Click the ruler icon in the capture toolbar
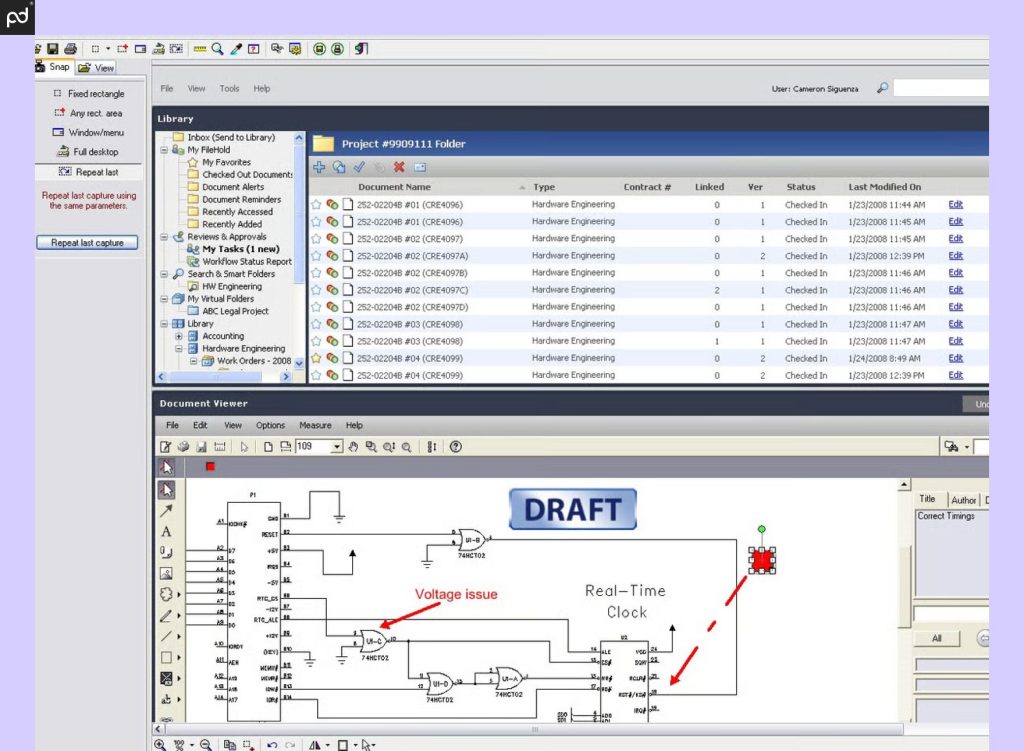The width and height of the screenshot is (1024, 751). [x=200, y=49]
